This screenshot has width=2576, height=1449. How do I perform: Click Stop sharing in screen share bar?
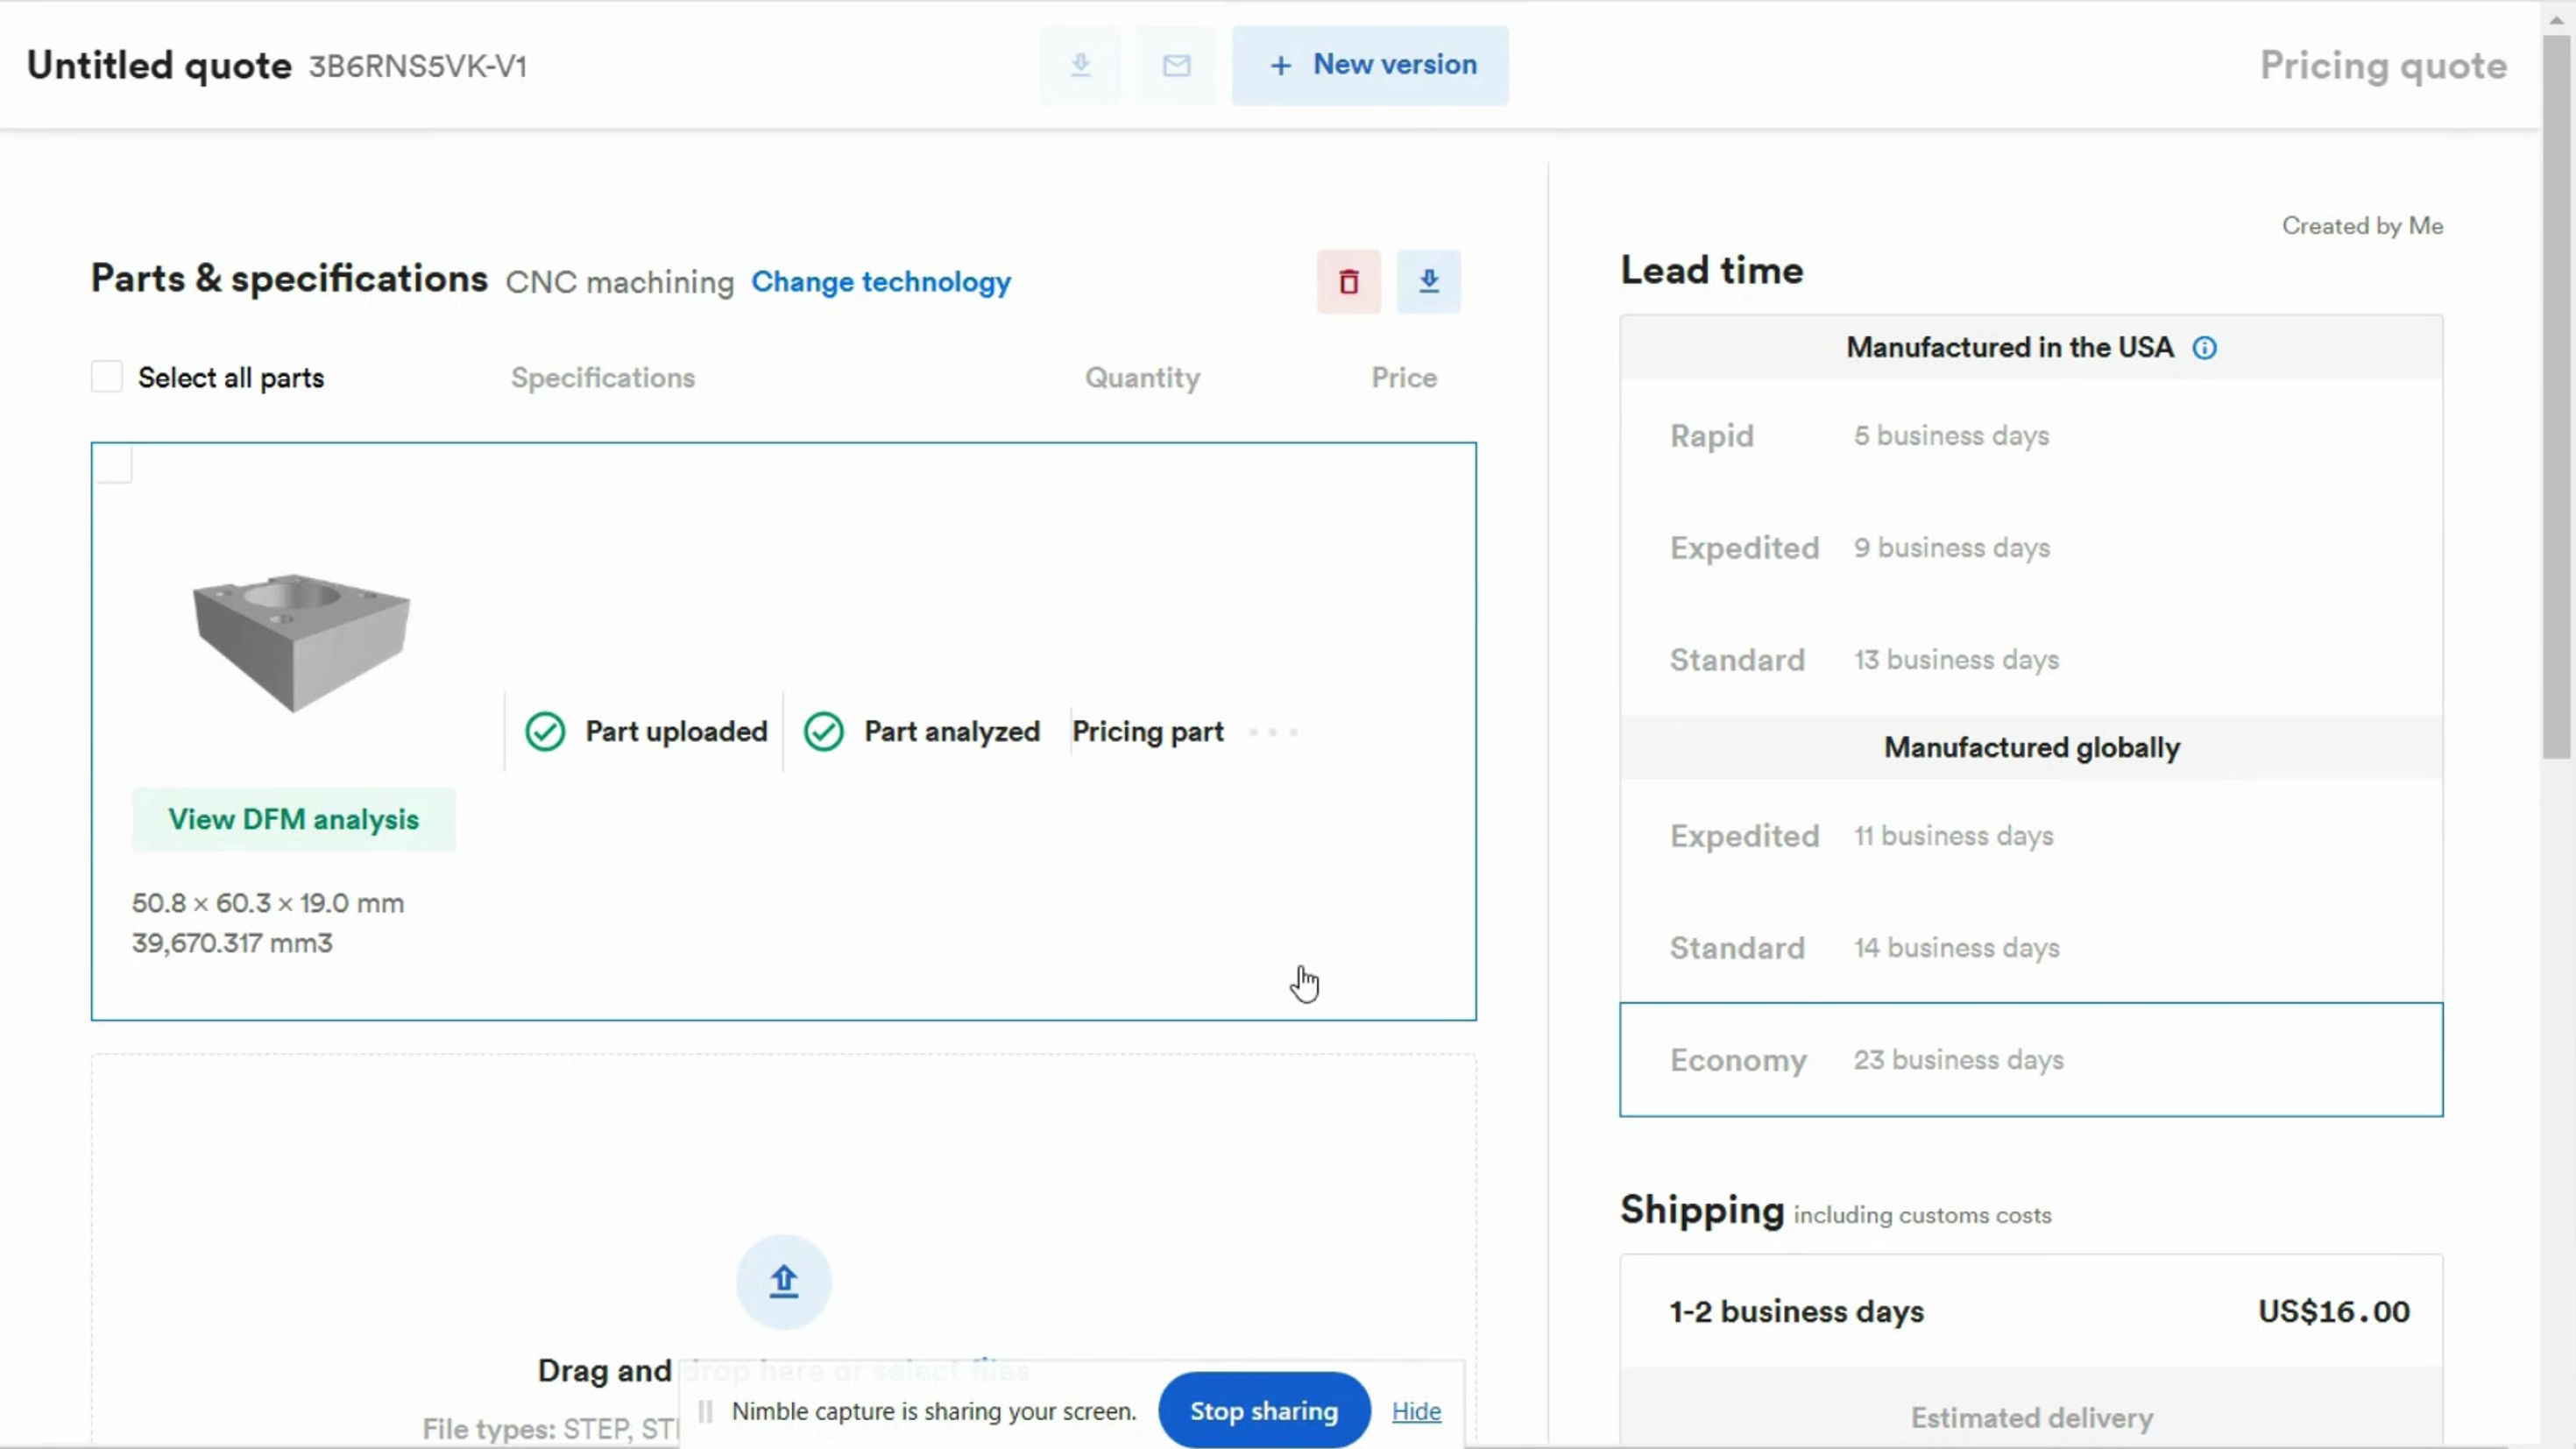1264,1411
